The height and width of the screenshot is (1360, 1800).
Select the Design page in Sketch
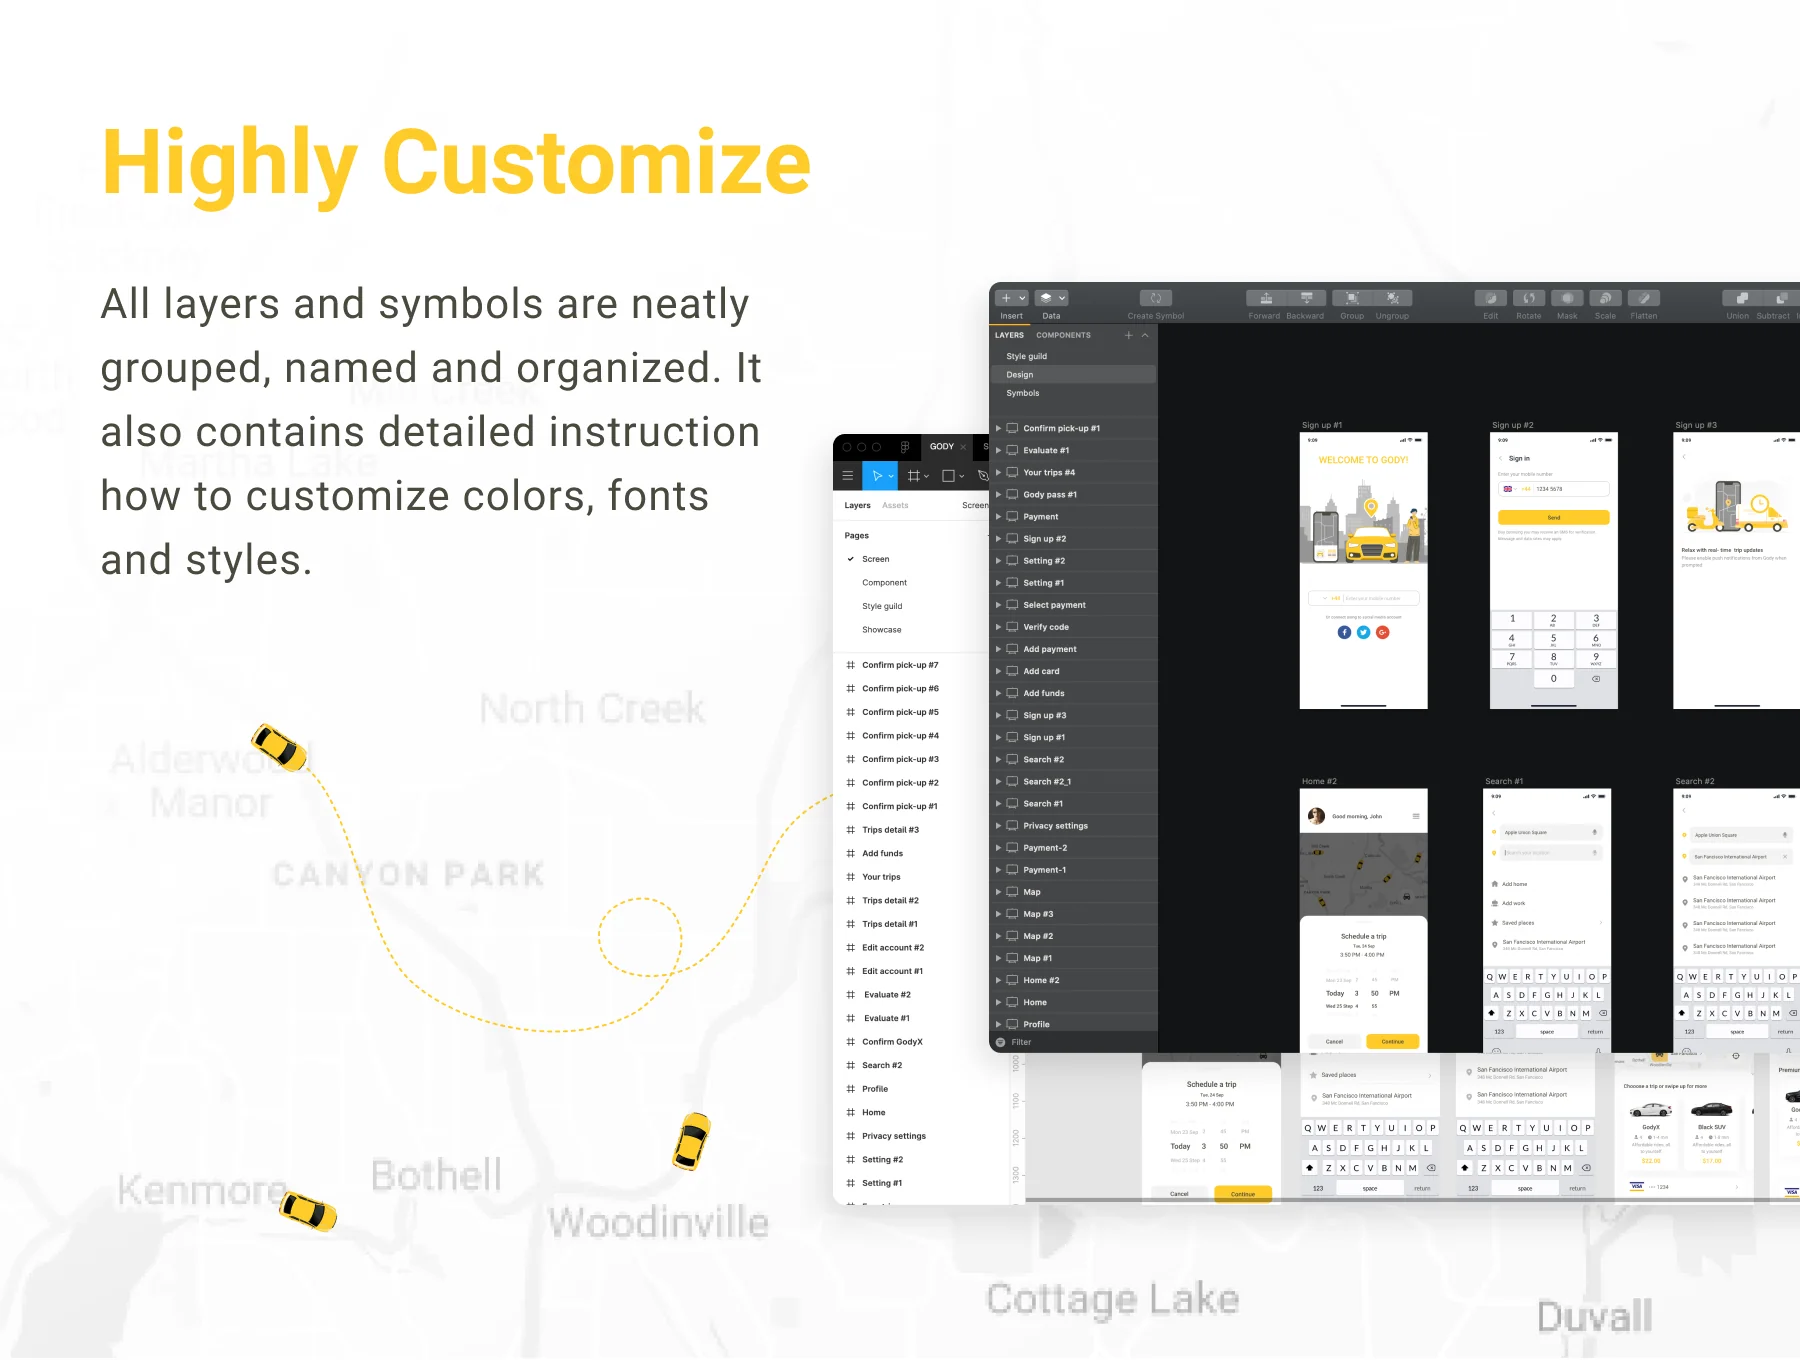pos(1073,375)
